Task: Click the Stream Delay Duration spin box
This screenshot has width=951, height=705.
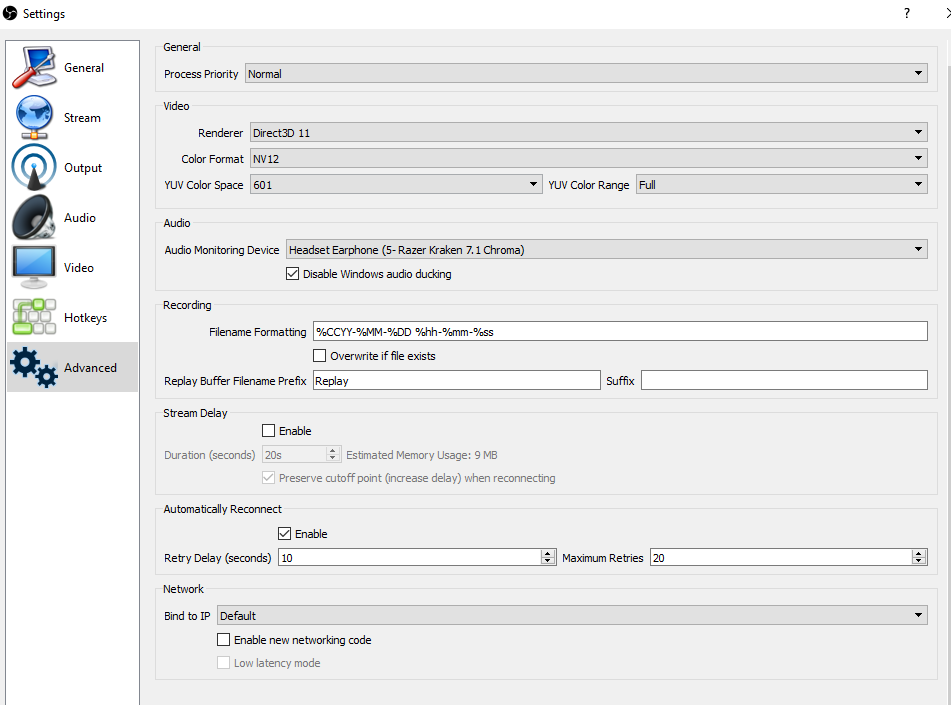Action: pos(301,454)
